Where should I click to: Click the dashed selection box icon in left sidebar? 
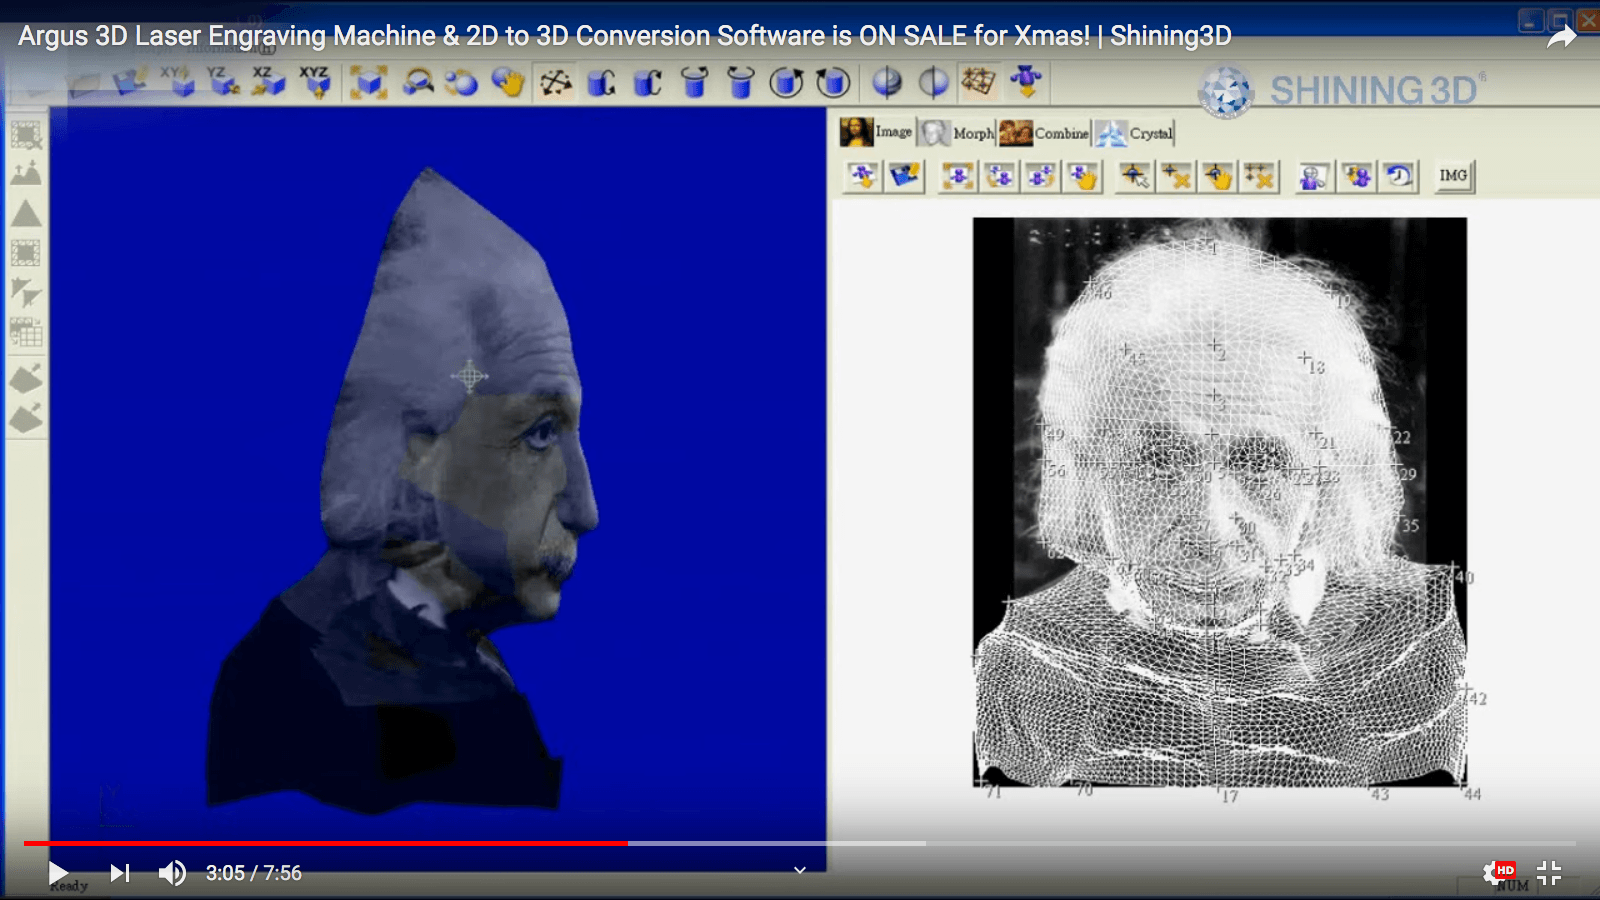tap(26, 135)
